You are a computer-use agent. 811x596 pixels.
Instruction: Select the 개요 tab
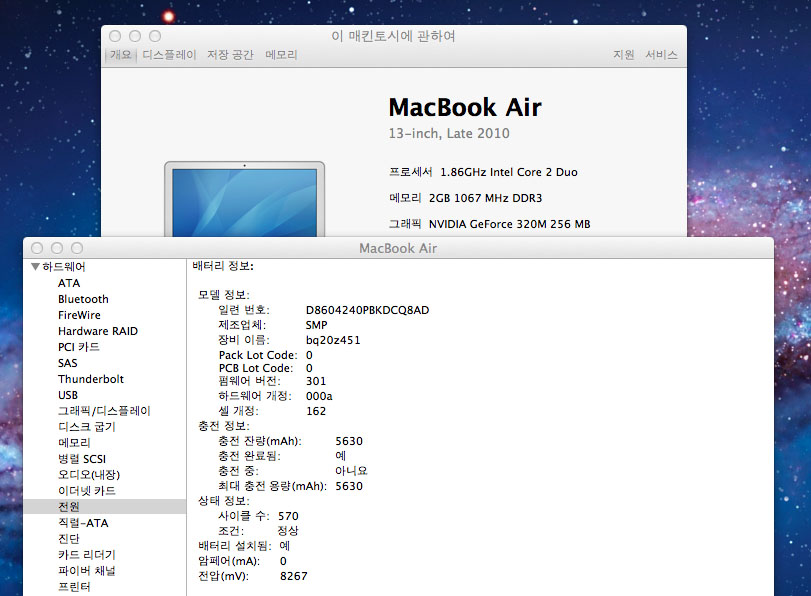[121, 55]
